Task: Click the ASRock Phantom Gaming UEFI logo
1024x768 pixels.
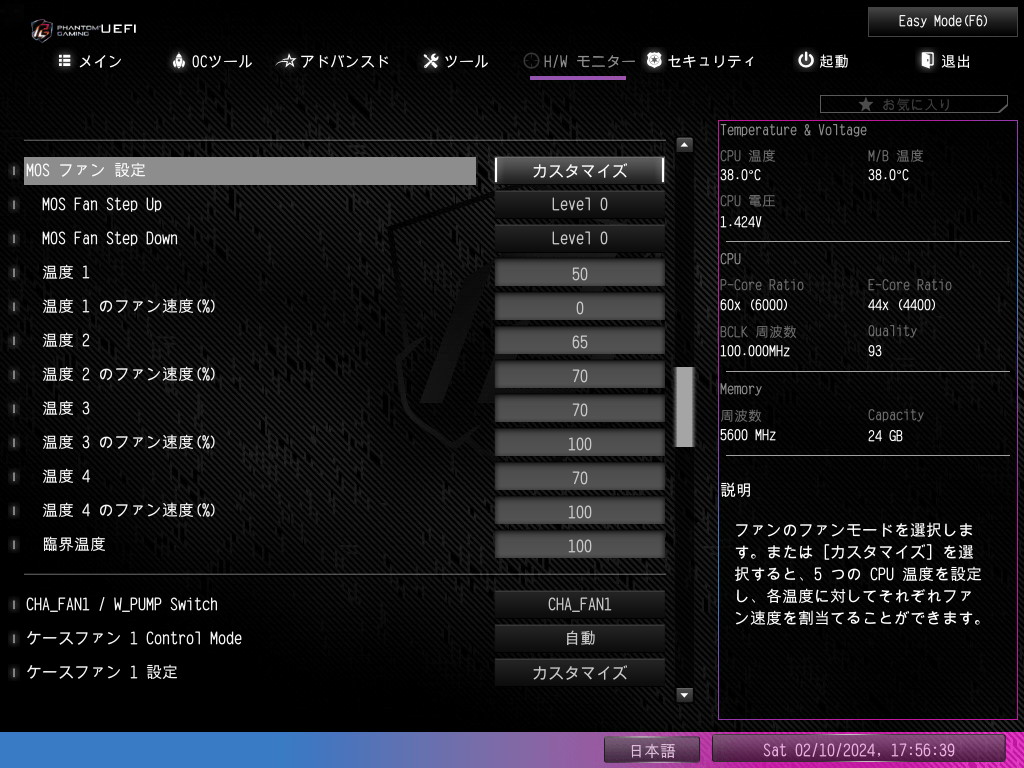Action: click(84, 30)
